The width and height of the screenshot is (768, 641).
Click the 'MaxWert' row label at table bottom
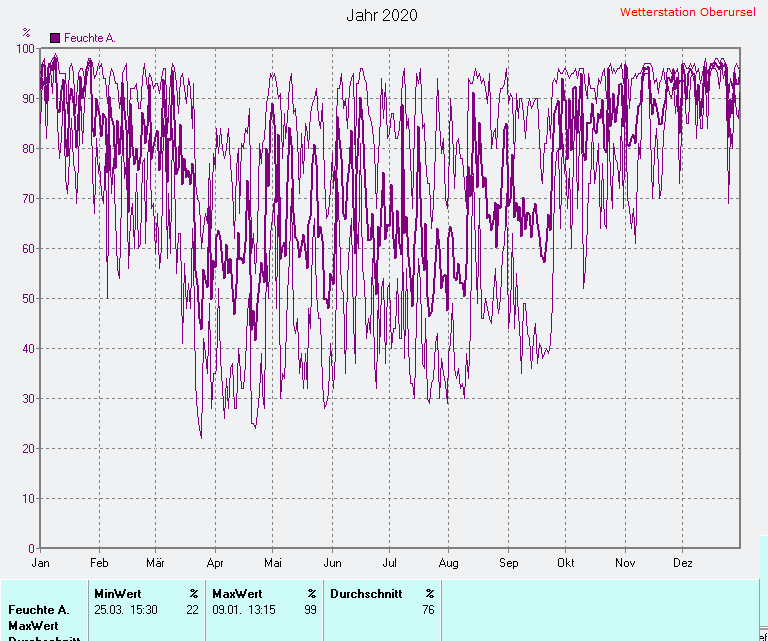tap(33, 626)
